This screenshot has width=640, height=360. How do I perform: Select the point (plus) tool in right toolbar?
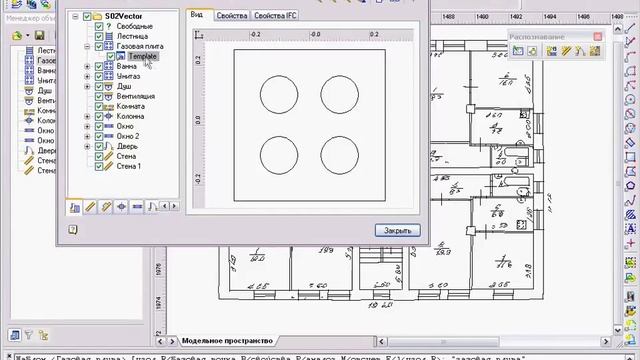pos(630,243)
